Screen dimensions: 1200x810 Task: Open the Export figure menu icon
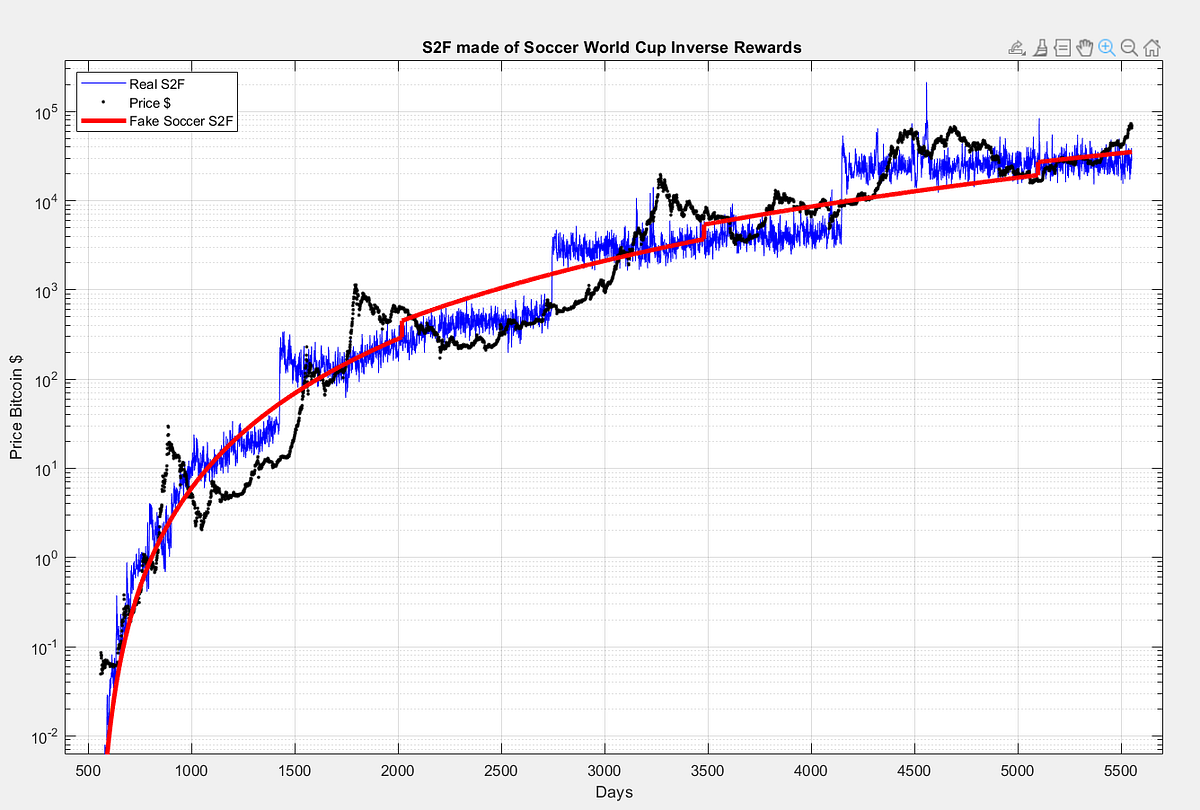click(x=1017, y=47)
